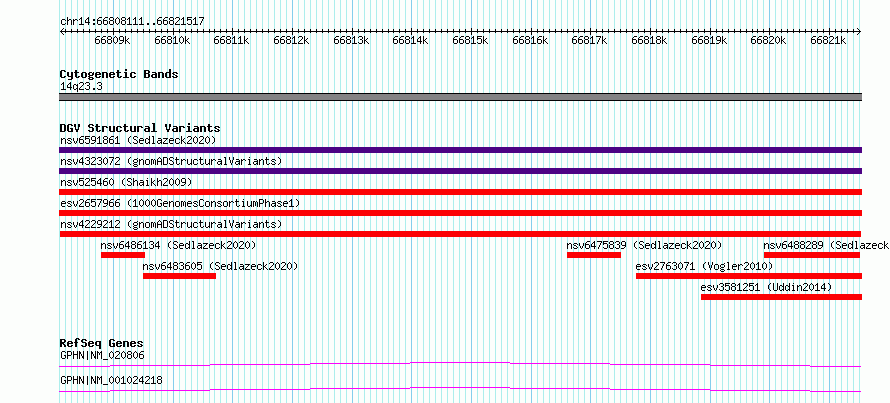The width and height of the screenshot is (890, 403).
Task: Open nsv4323072 (gnomADStructuralVariants) variant label
Action: point(171,161)
